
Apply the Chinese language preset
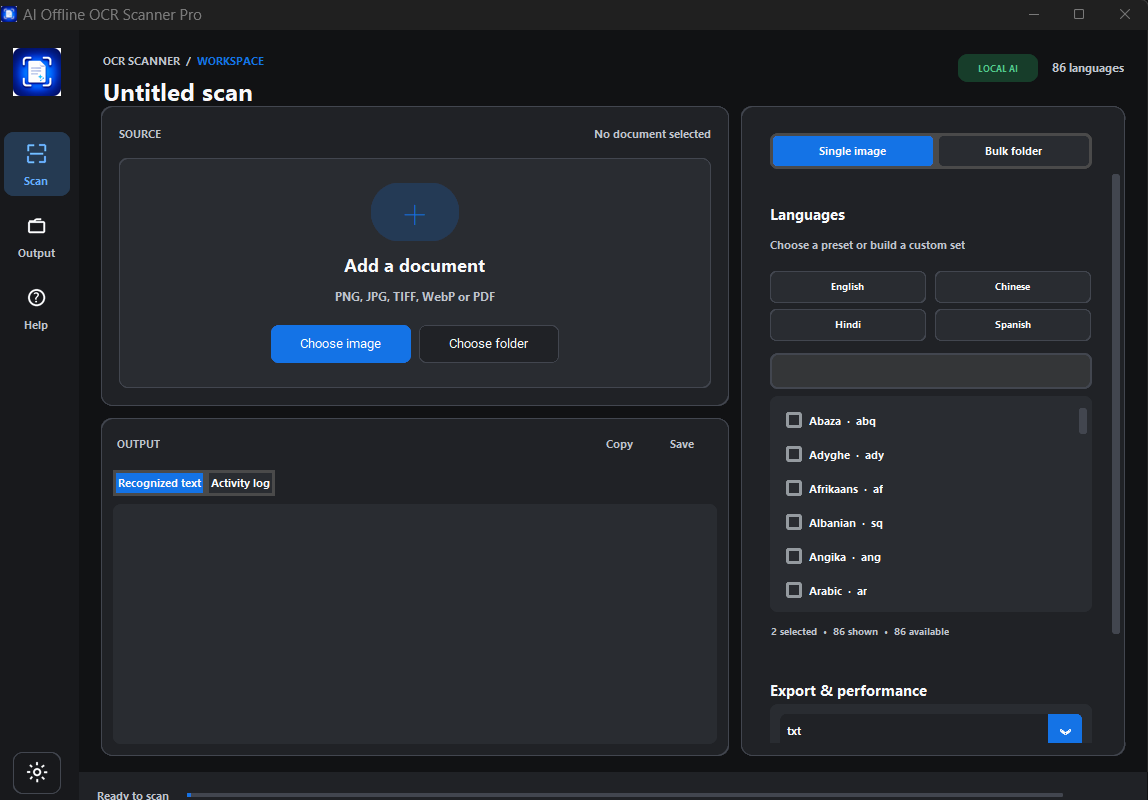pos(1013,287)
